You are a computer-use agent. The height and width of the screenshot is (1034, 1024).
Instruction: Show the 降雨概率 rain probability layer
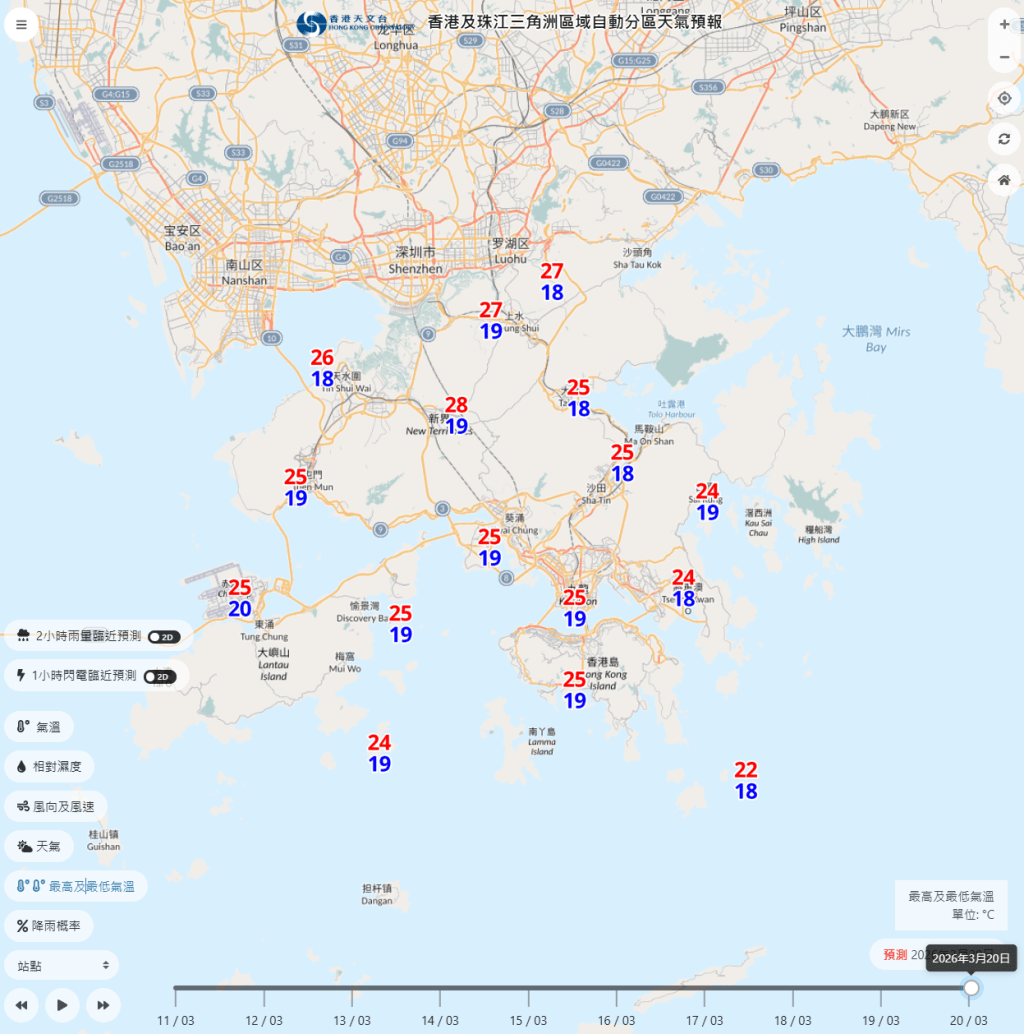46,925
